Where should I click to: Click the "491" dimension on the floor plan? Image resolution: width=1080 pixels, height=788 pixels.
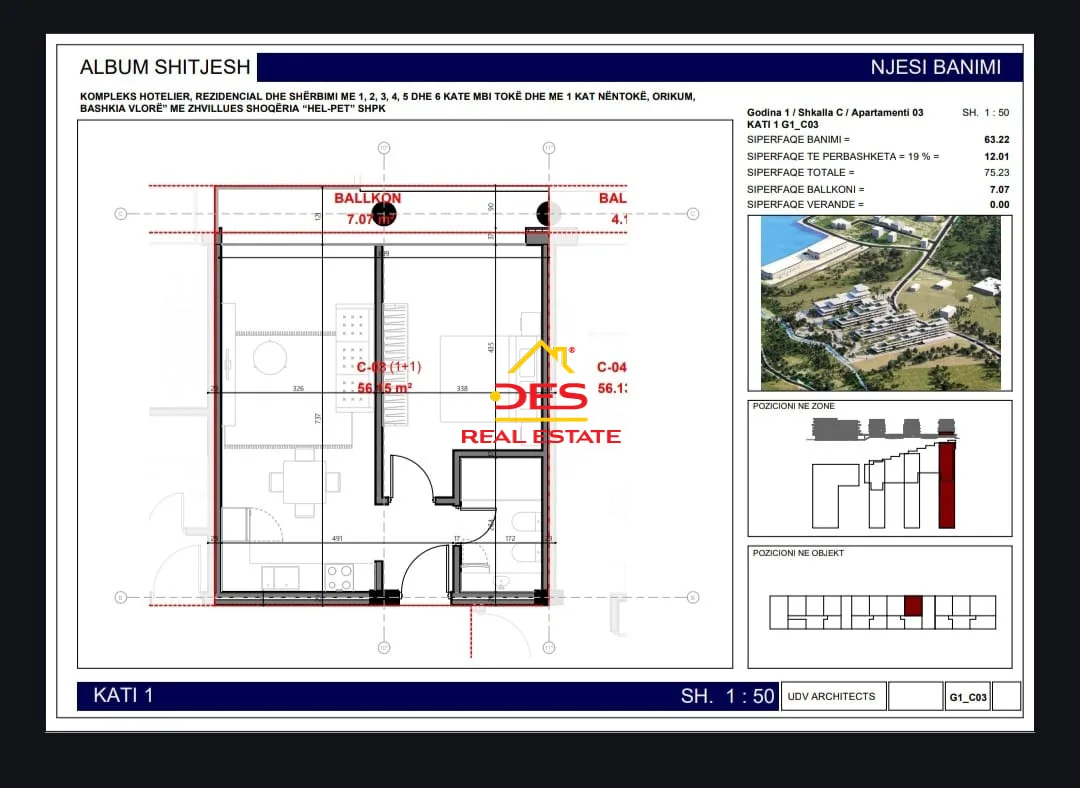coord(337,538)
